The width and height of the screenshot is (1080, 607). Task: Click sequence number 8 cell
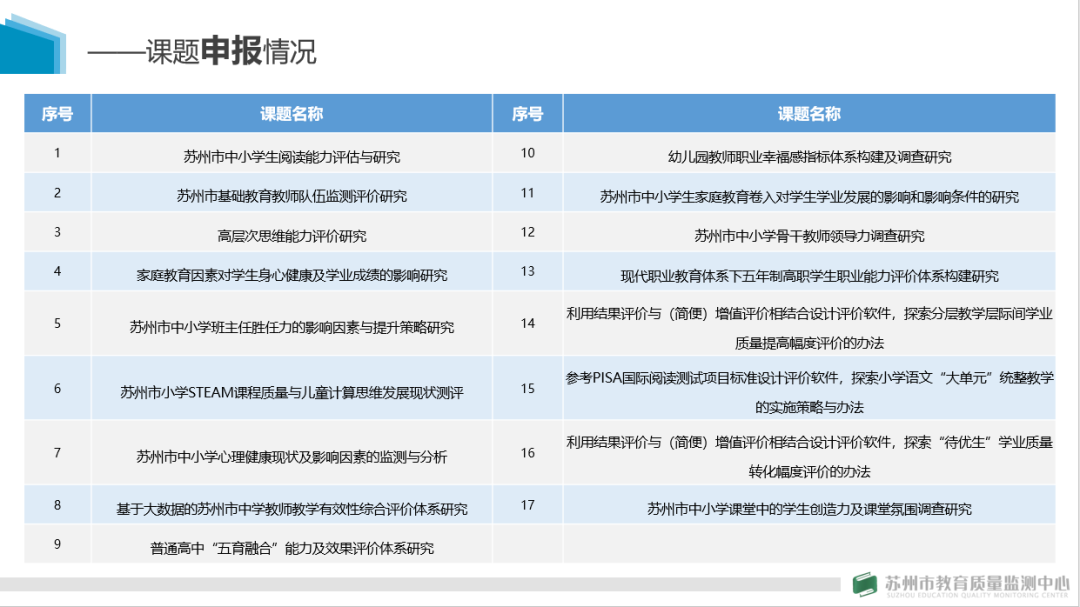[57, 505]
